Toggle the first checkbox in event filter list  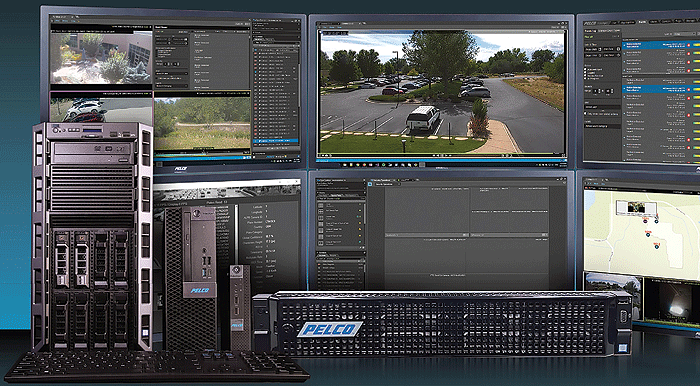coord(586,69)
